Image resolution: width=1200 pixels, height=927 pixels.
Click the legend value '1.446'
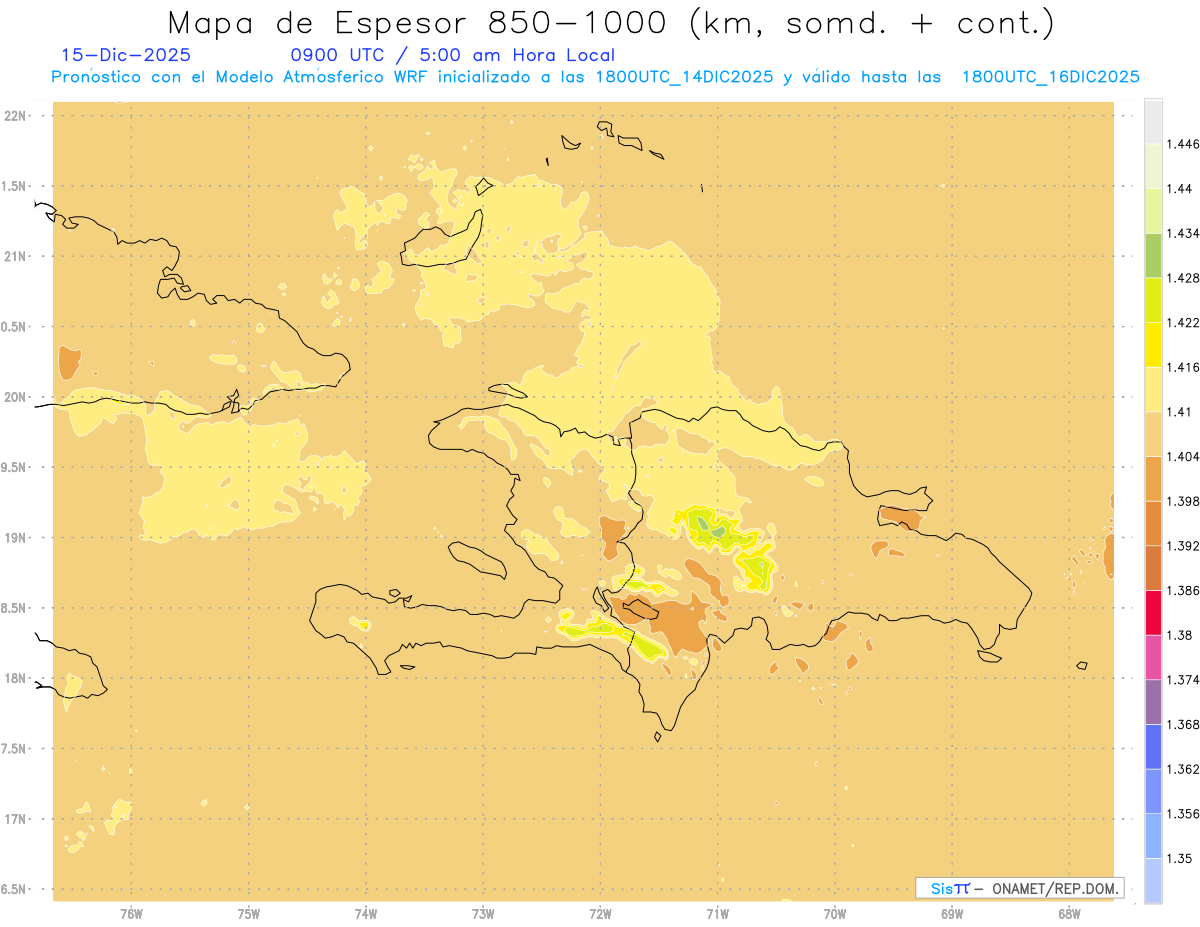[1185, 144]
